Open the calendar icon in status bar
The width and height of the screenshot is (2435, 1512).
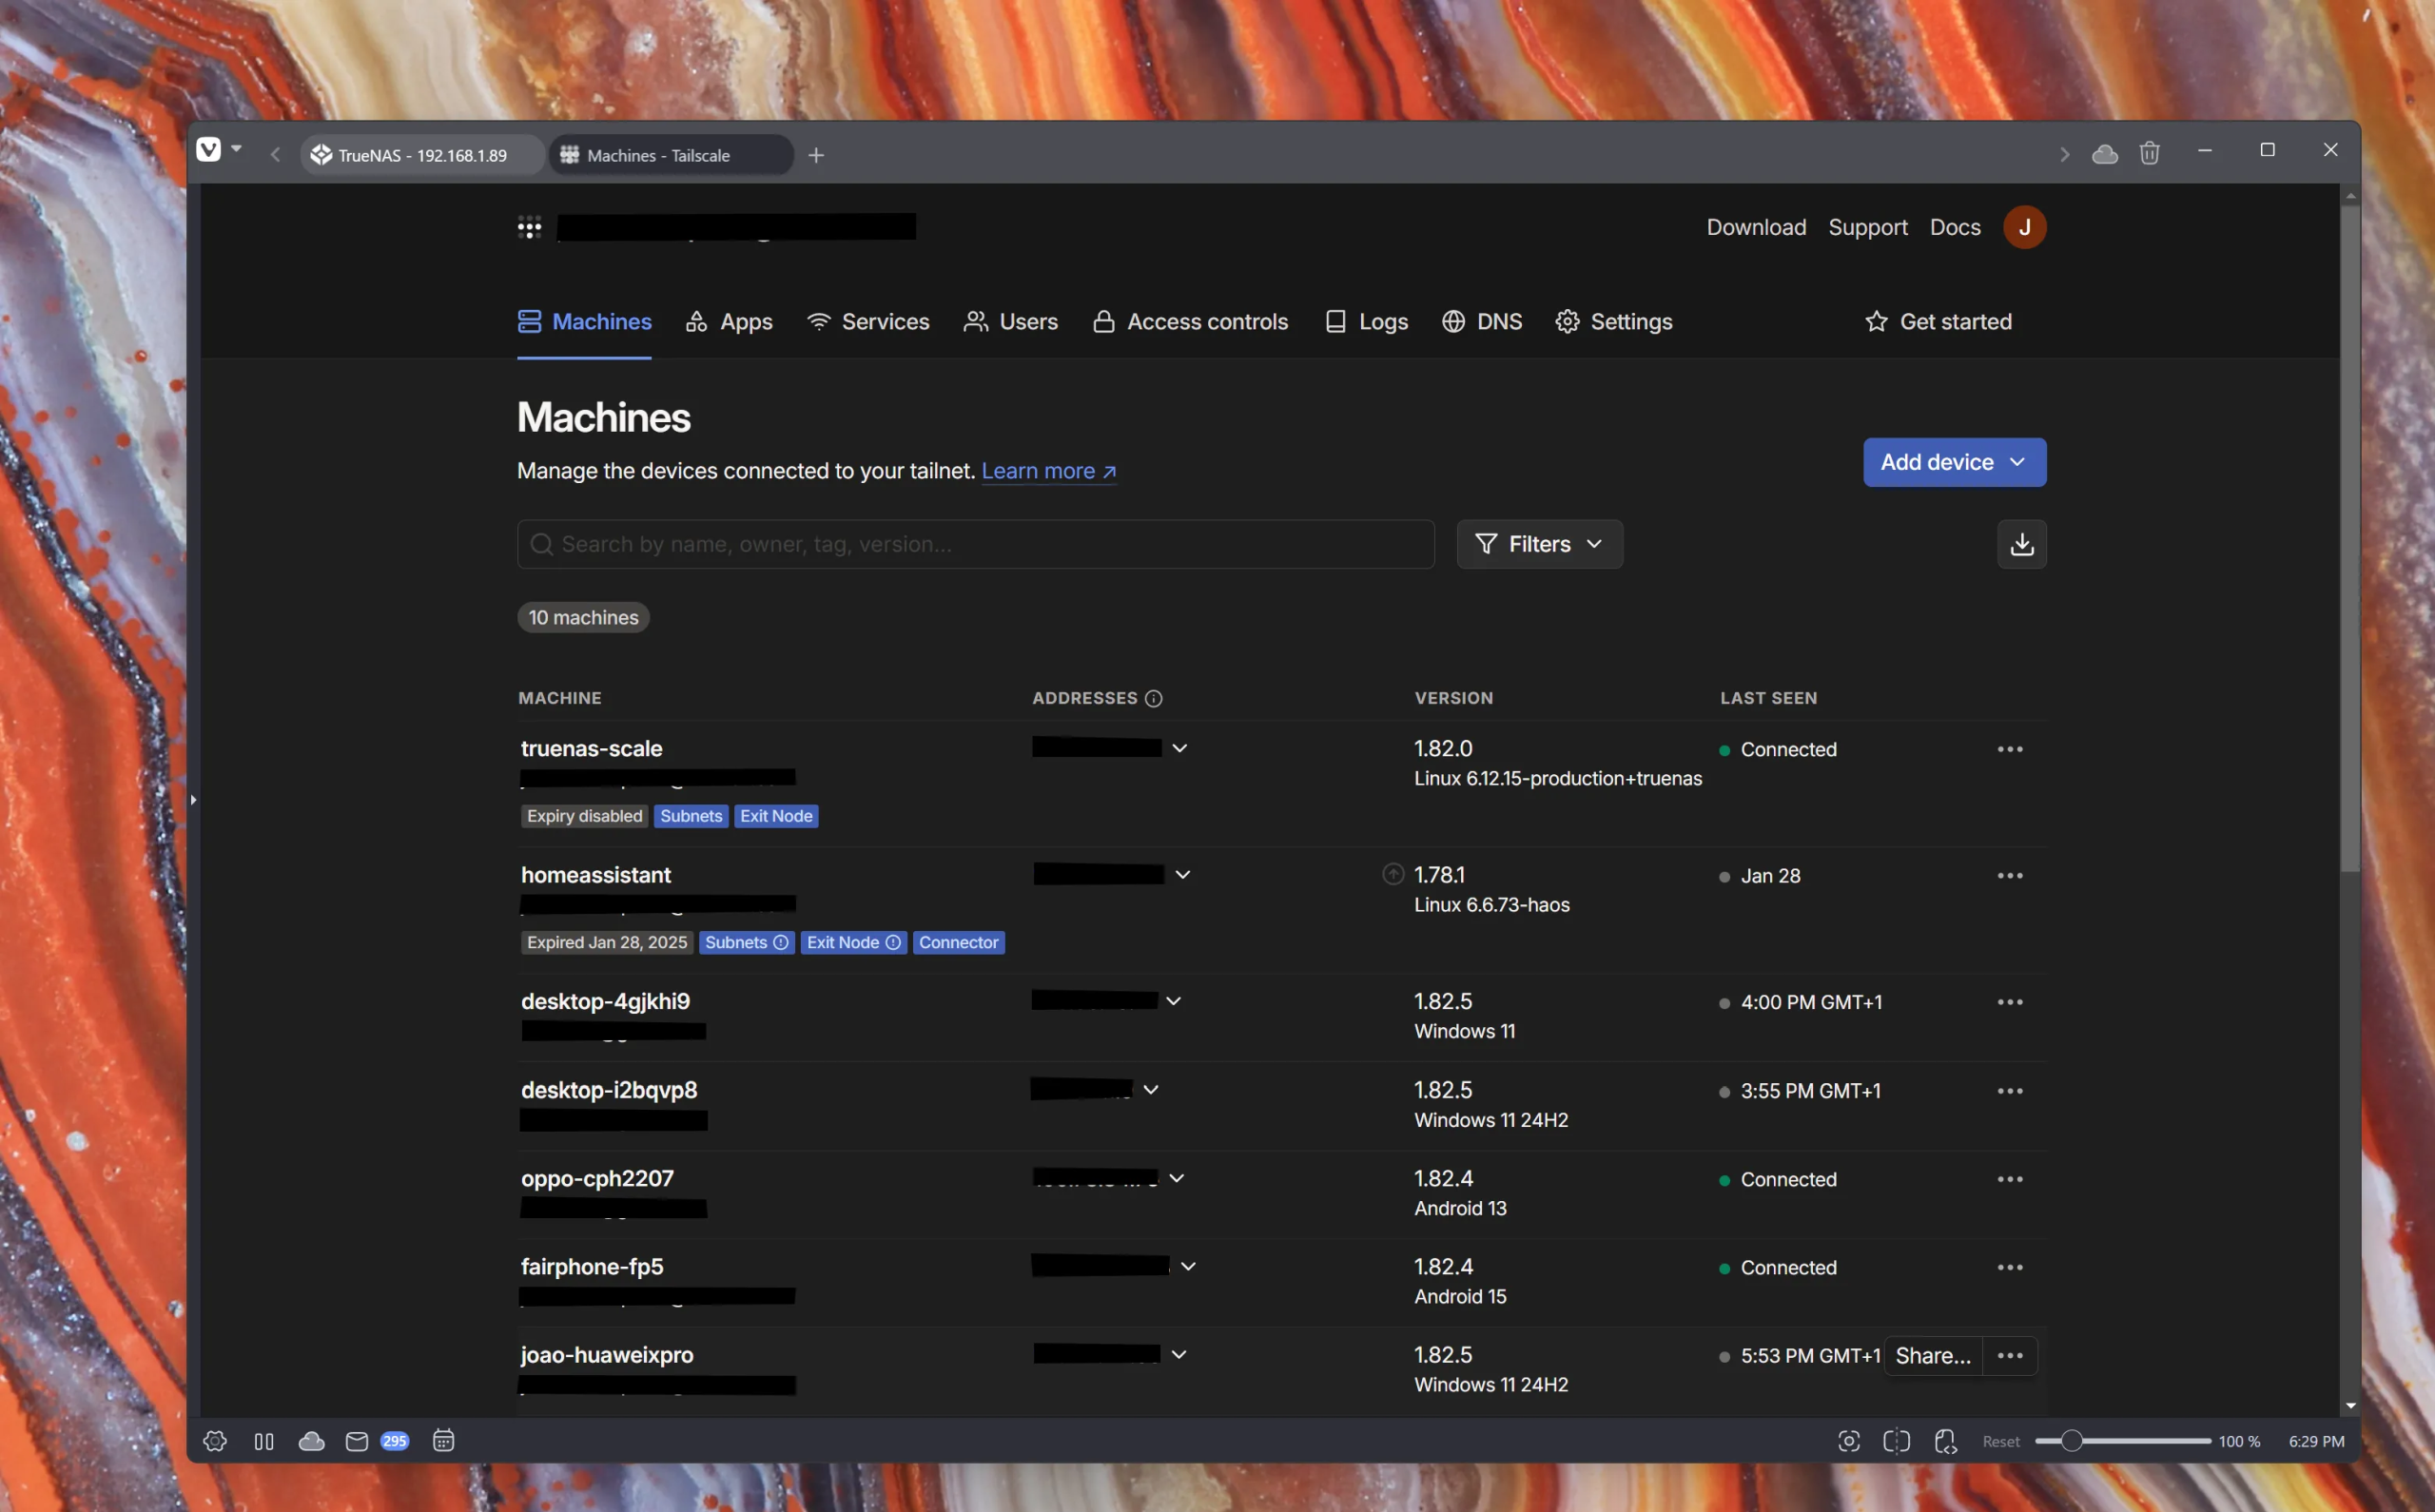[443, 1441]
